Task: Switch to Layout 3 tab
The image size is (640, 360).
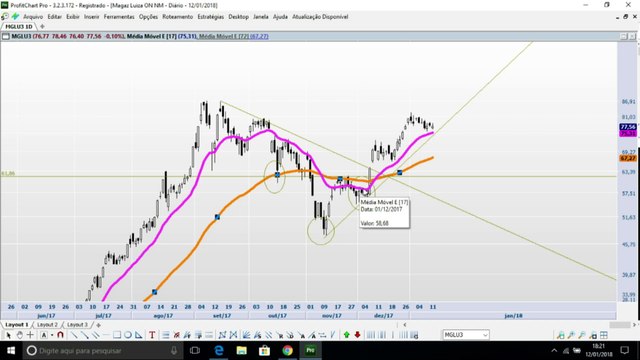Action: (78, 325)
